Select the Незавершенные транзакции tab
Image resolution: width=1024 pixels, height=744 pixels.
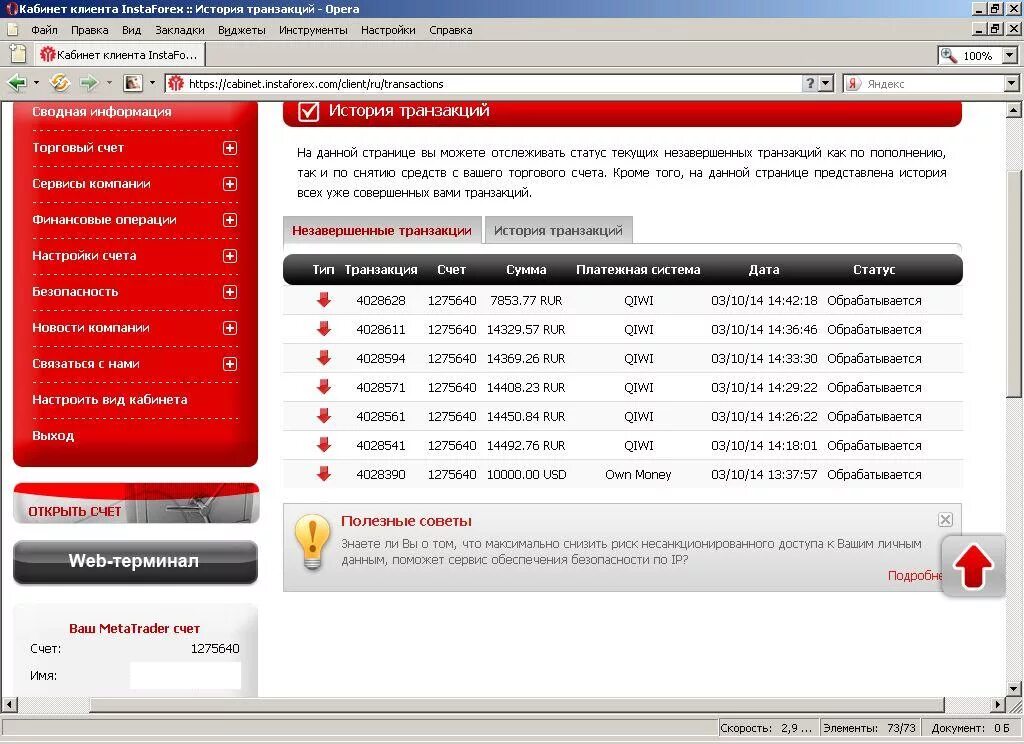[x=382, y=231]
